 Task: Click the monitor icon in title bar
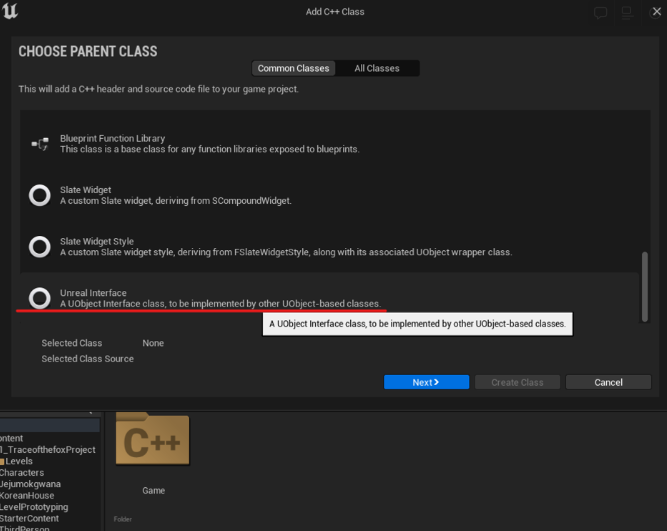click(x=627, y=12)
